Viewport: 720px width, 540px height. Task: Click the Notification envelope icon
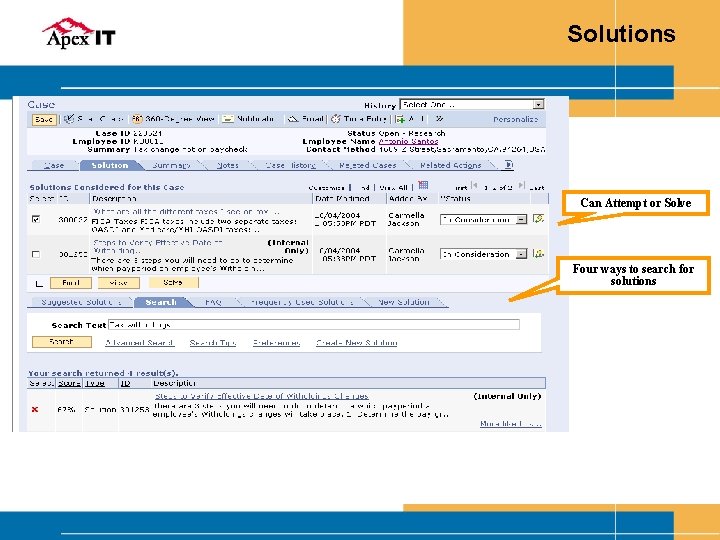tap(228, 119)
